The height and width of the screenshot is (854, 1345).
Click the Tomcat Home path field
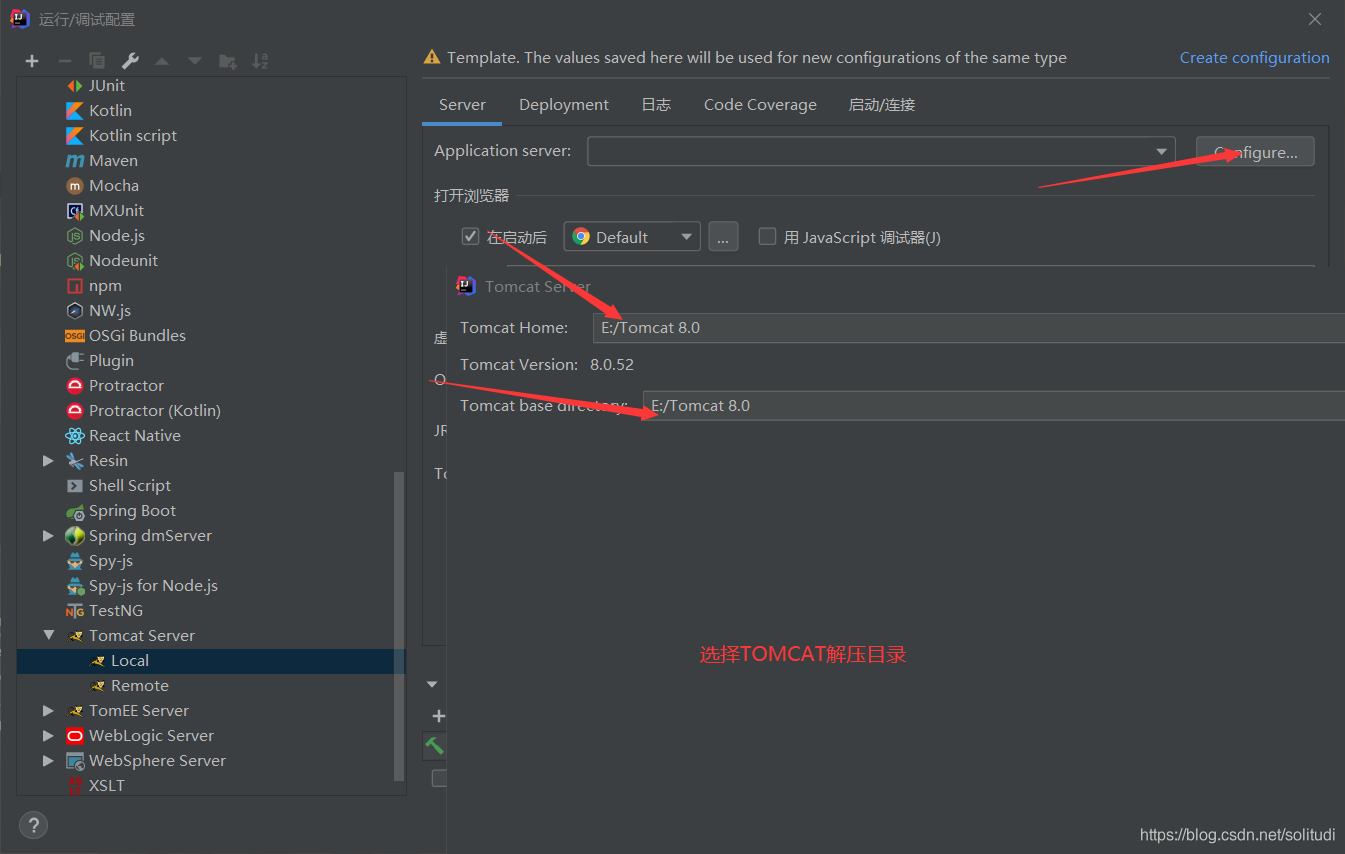(x=968, y=327)
